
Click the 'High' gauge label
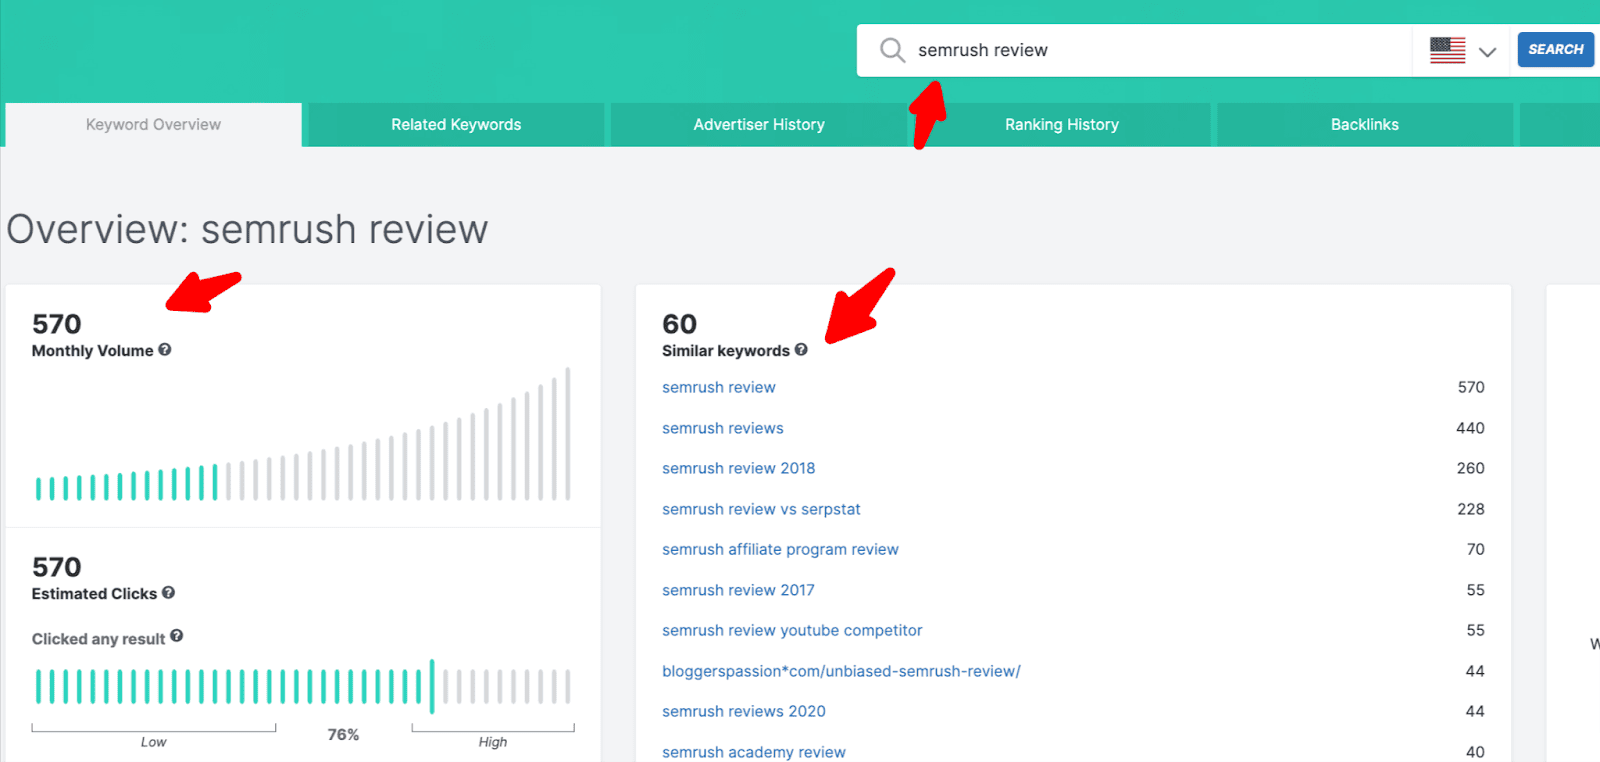(492, 742)
